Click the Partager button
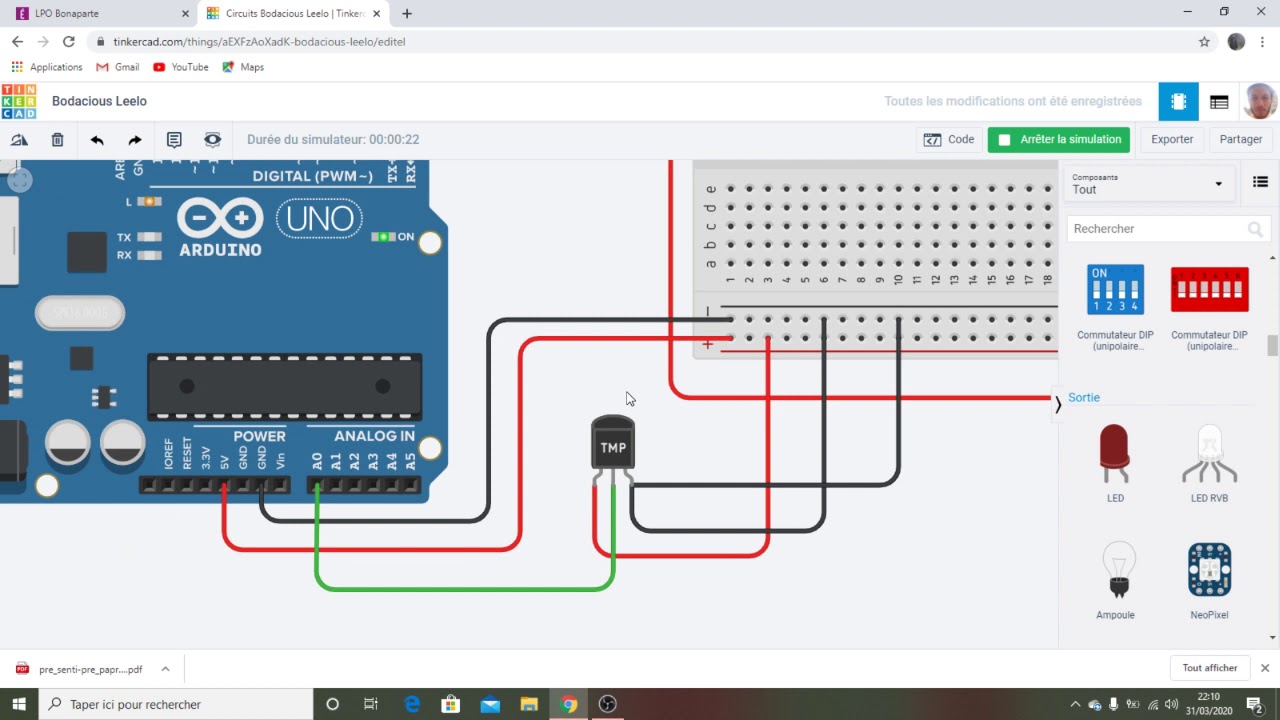 click(1241, 140)
